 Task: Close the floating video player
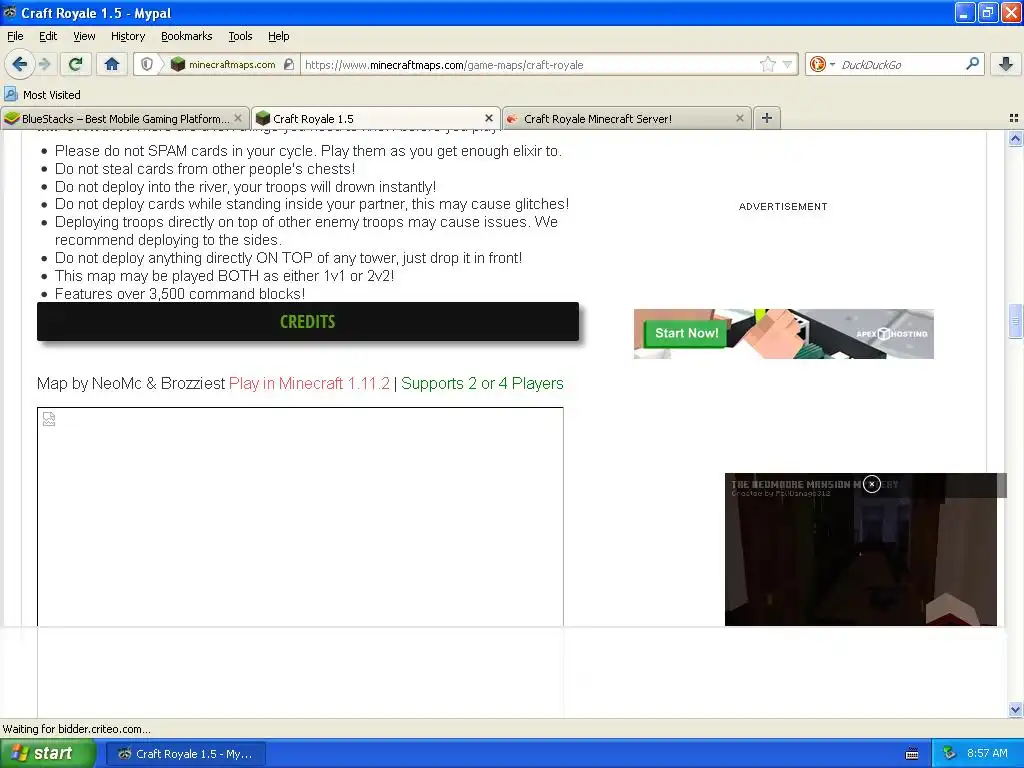click(872, 484)
